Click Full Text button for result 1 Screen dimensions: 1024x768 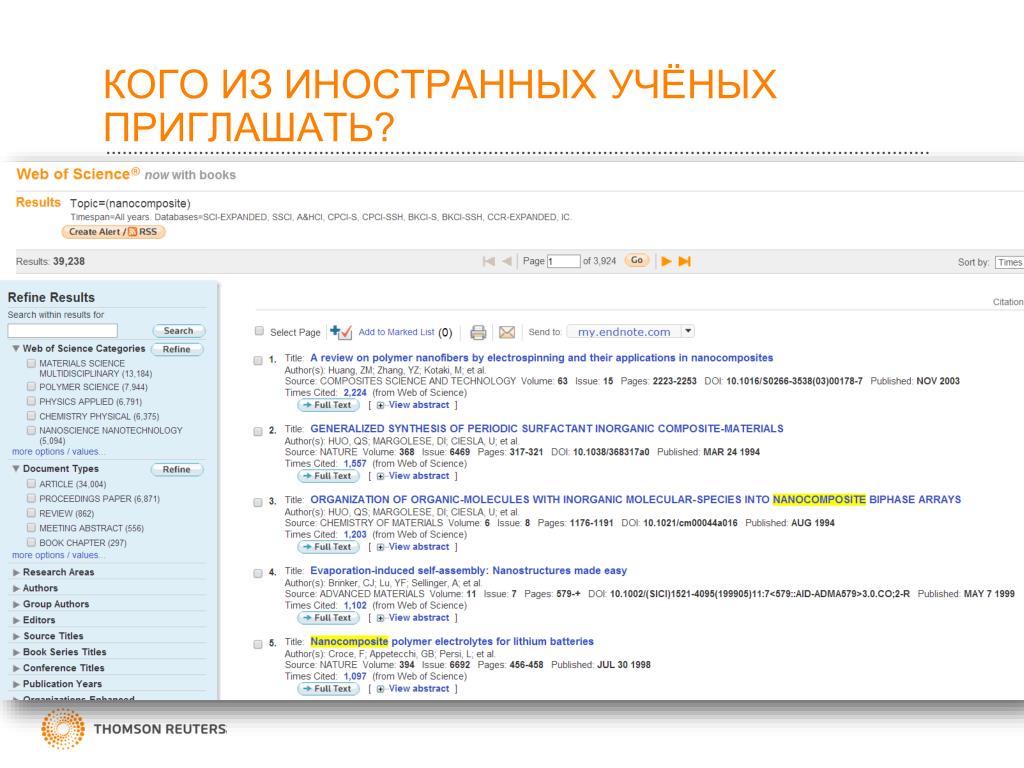click(x=328, y=405)
